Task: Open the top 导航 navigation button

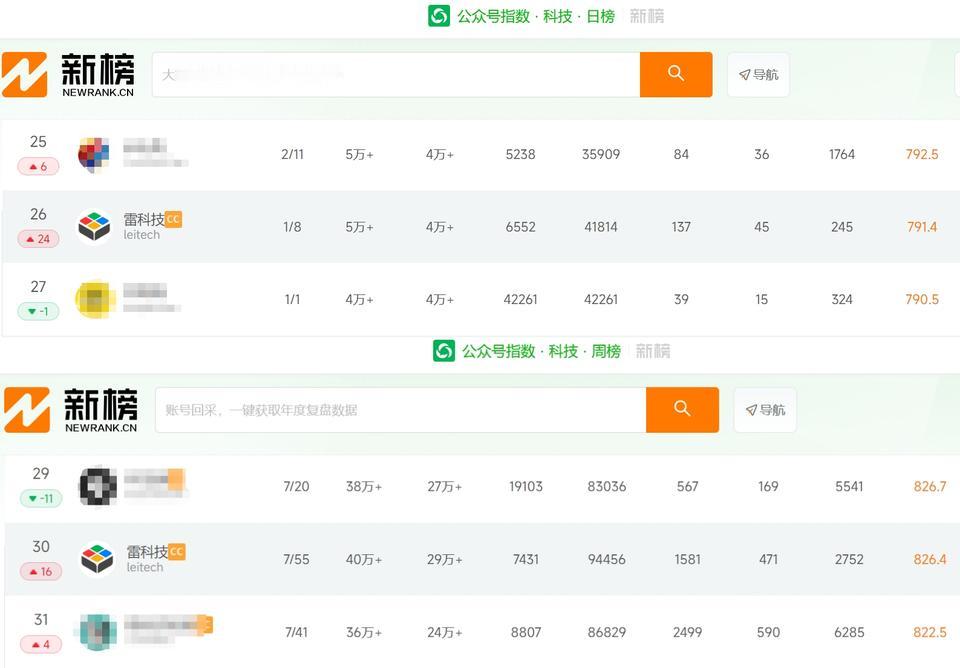Action: tap(758, 75)
